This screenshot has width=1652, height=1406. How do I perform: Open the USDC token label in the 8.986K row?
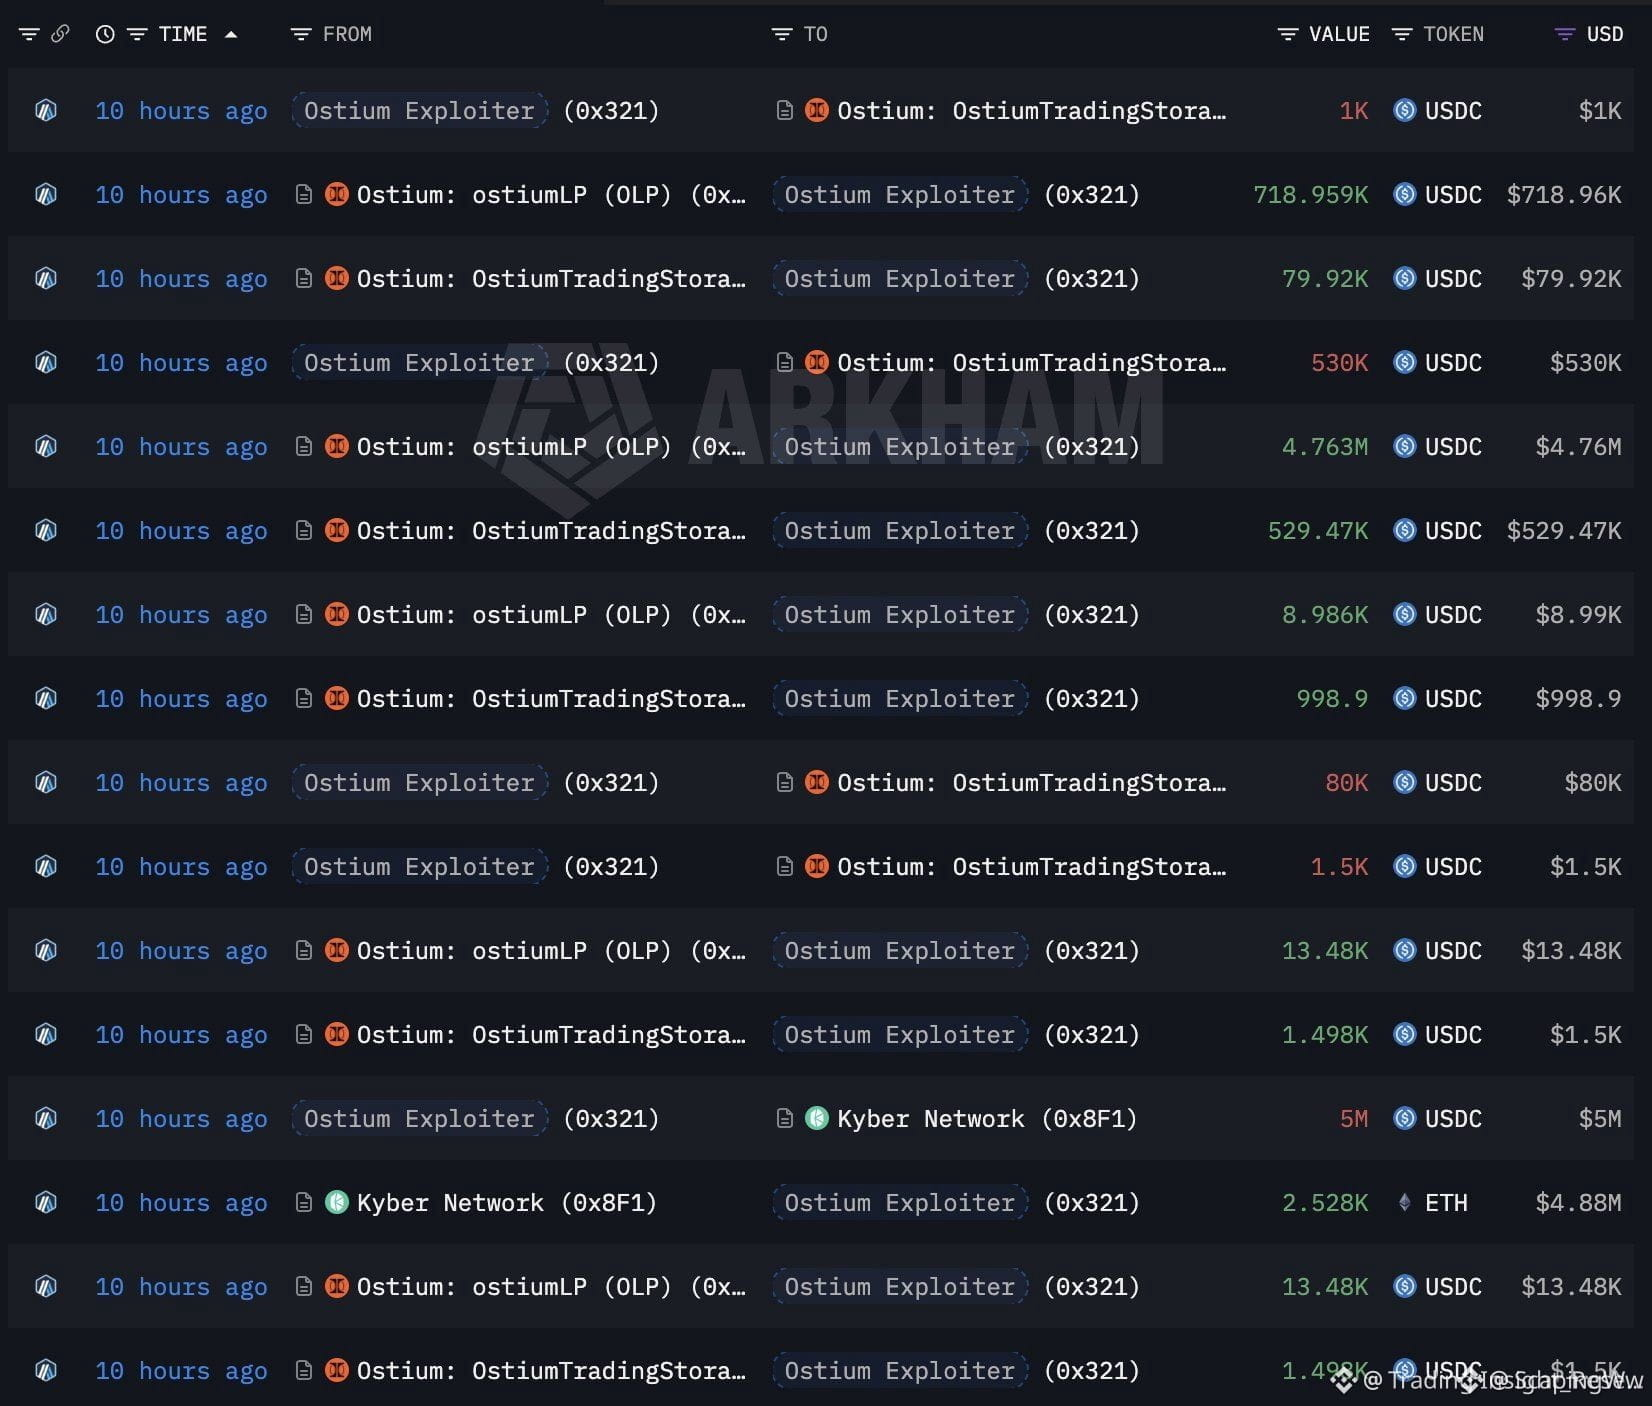click(1453, 614)
